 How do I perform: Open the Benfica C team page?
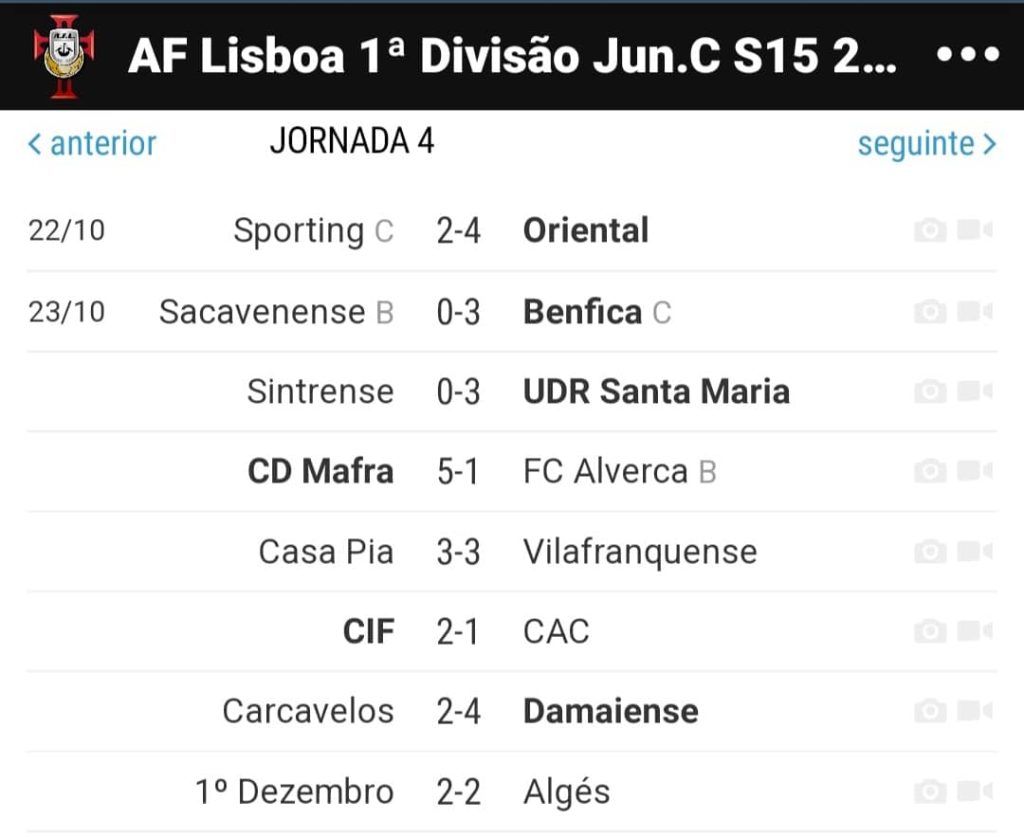coord(597,312)
